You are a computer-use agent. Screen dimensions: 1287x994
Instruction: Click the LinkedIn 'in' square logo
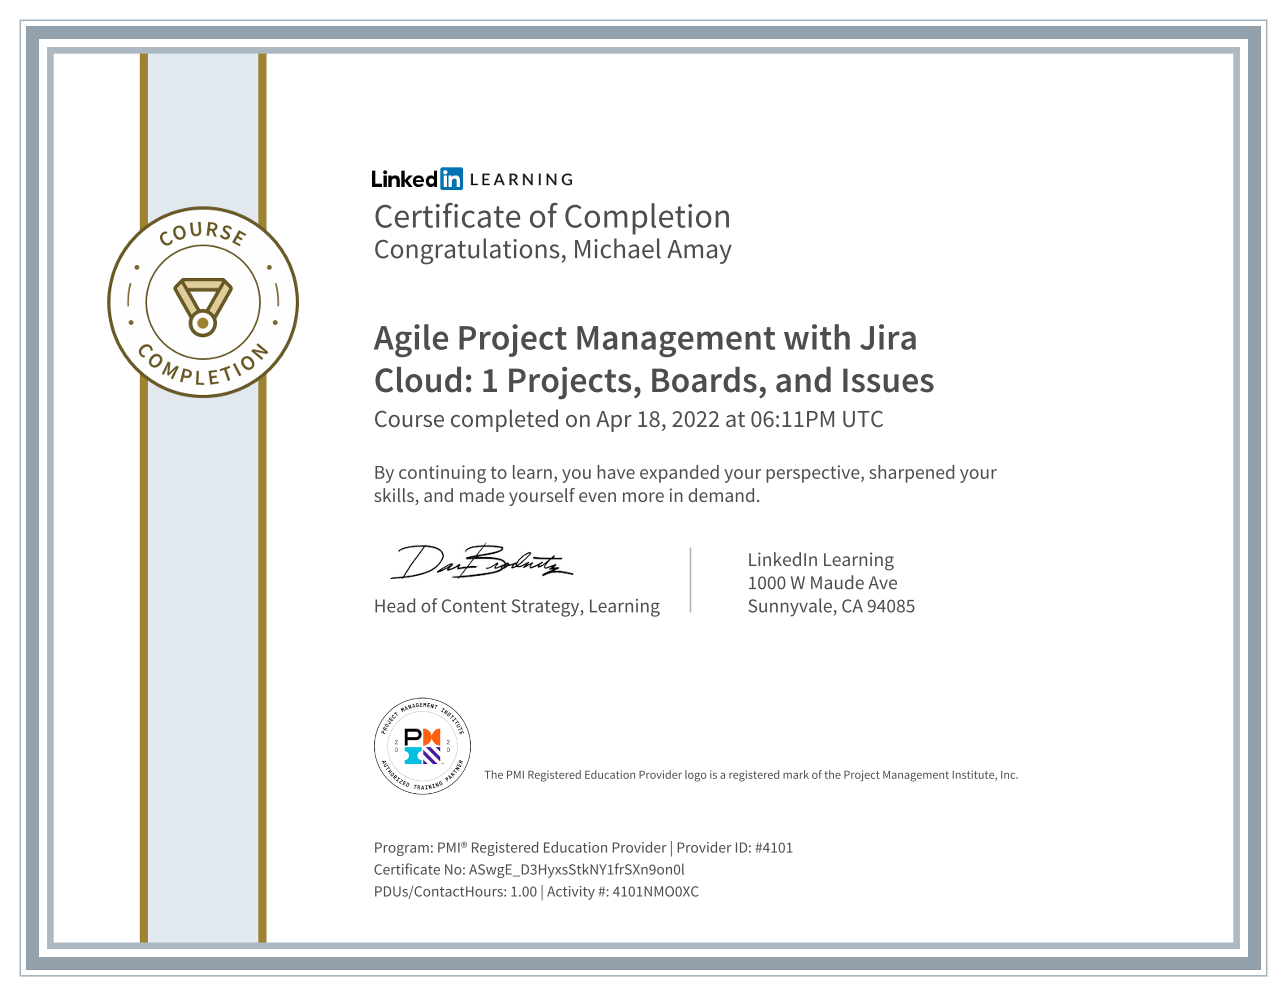[451, 179]
